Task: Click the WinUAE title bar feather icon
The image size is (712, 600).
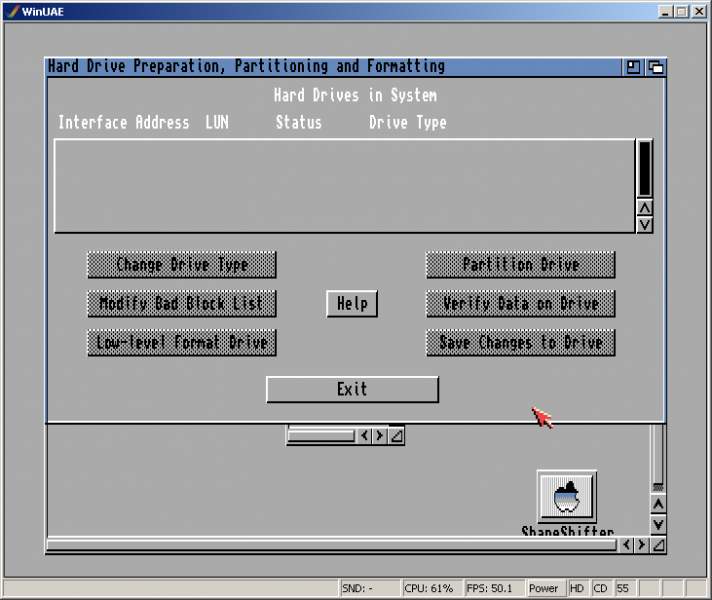Action: click(x=11, y=11)
